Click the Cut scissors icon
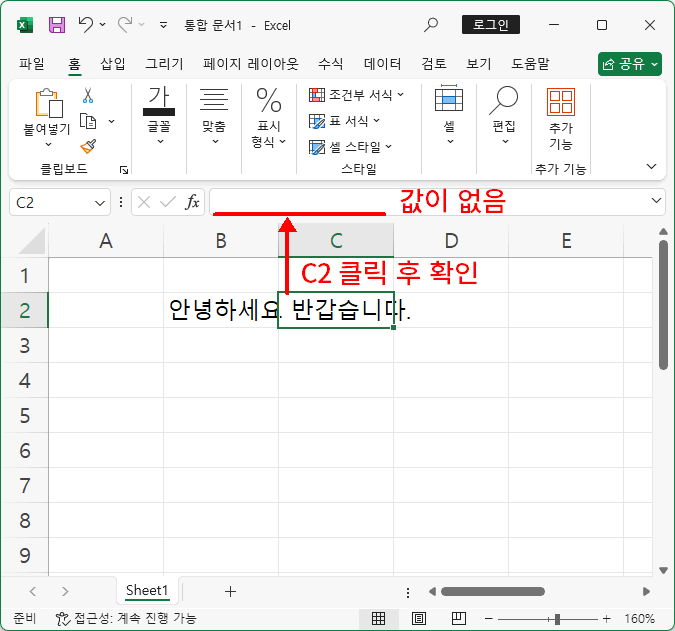Viewport: 675px width, 631px height. [x=88, y=96]
